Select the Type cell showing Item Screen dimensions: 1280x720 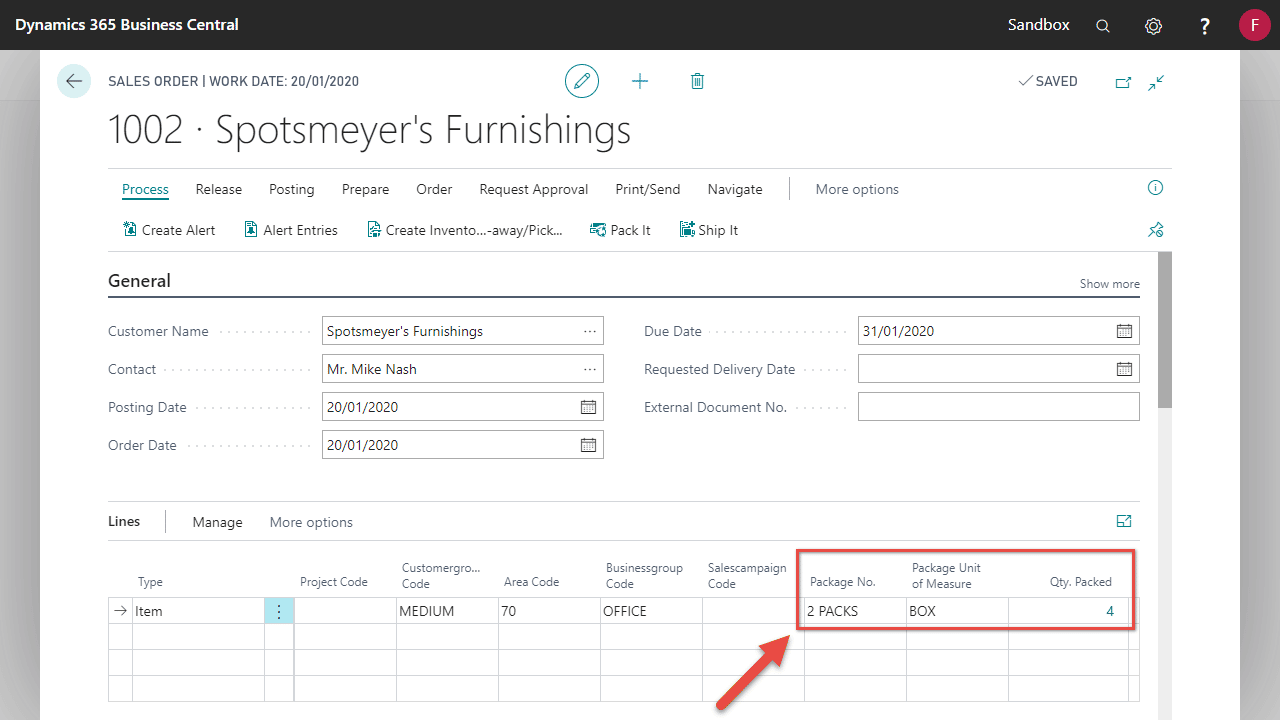[198, 611]
